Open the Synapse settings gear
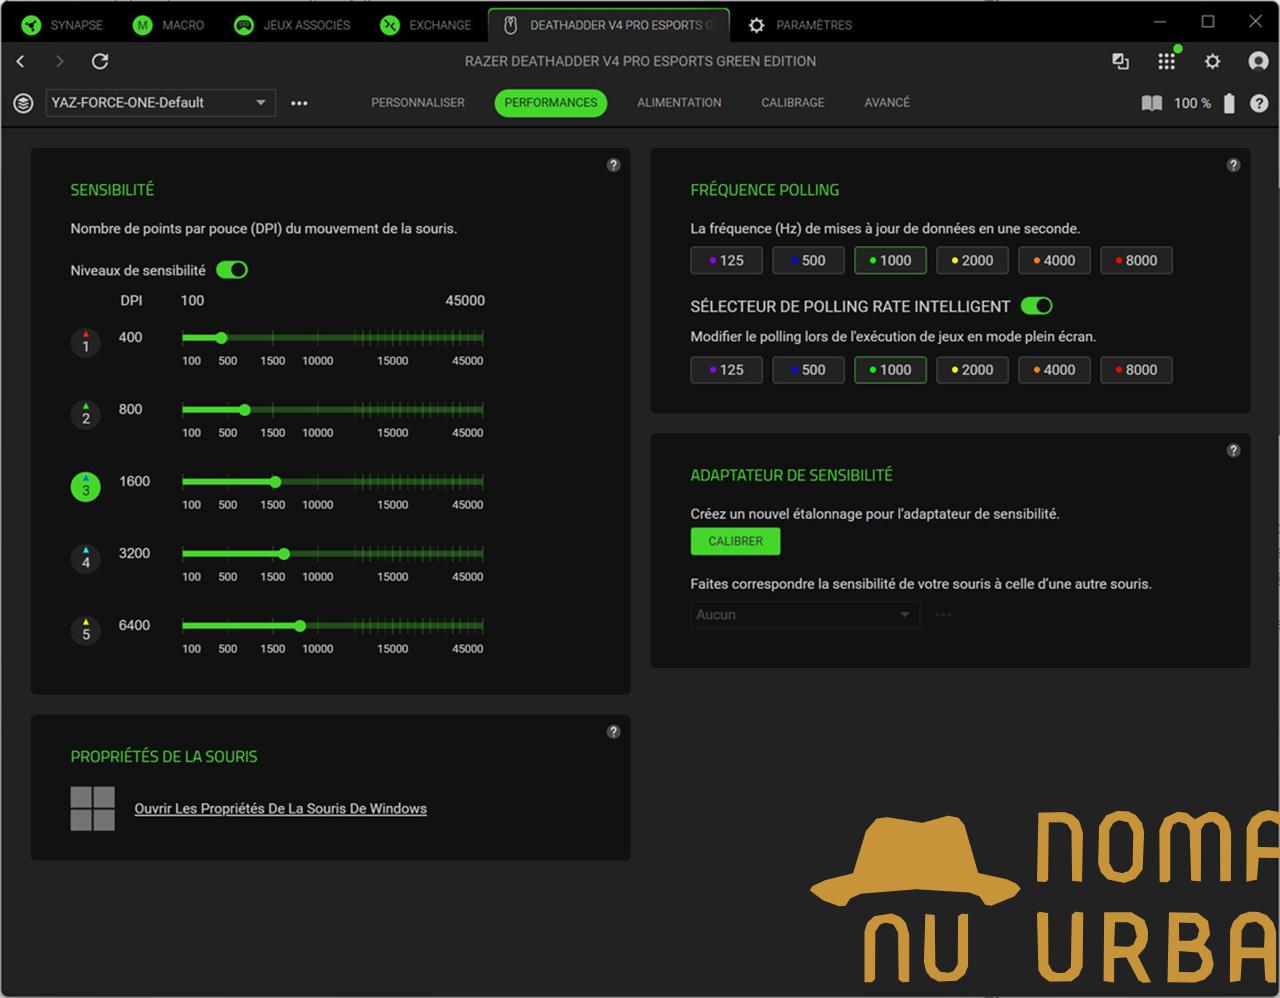1280x998 pixels. point(1211,61)
